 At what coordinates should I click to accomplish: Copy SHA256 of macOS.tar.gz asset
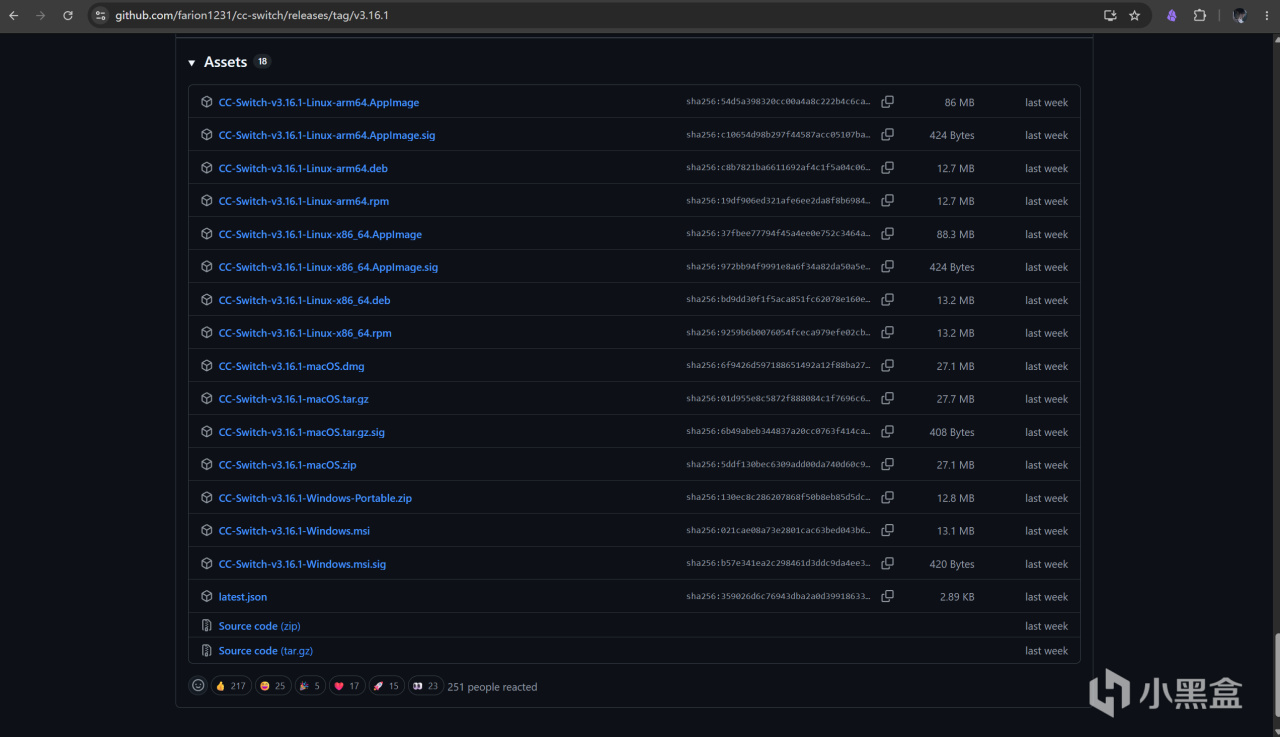point(887,399)
